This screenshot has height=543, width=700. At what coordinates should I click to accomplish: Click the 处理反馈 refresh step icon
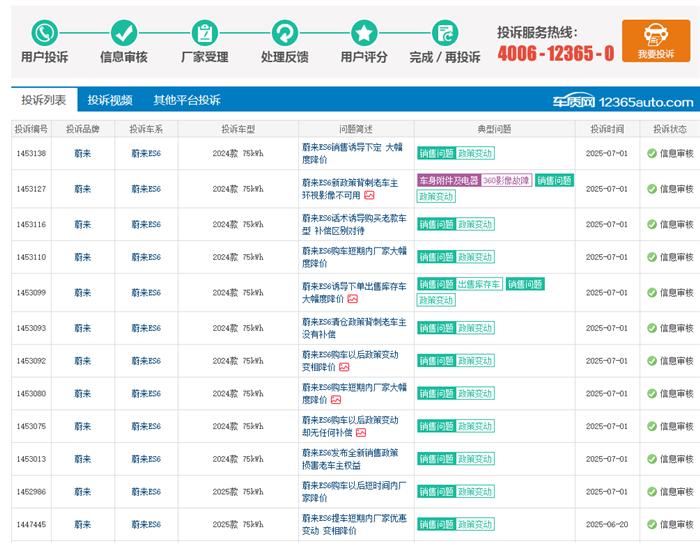pyautogui.click(x=285, y=33)
